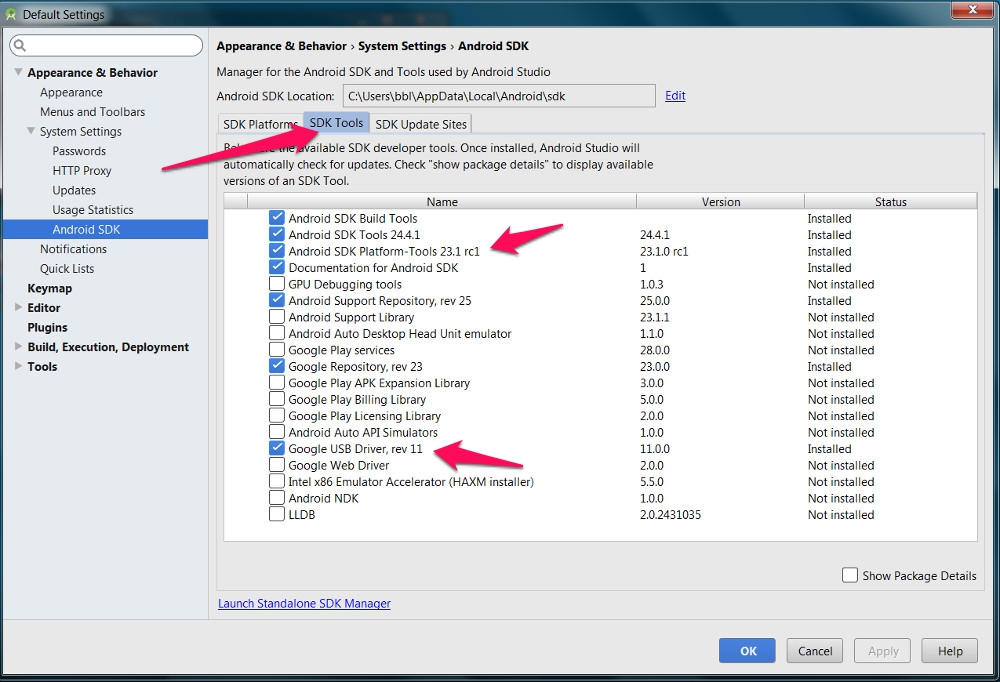Screen dimensions: 1000x682
Task: Open Notifications settings
Action: [x=73, y=249]
